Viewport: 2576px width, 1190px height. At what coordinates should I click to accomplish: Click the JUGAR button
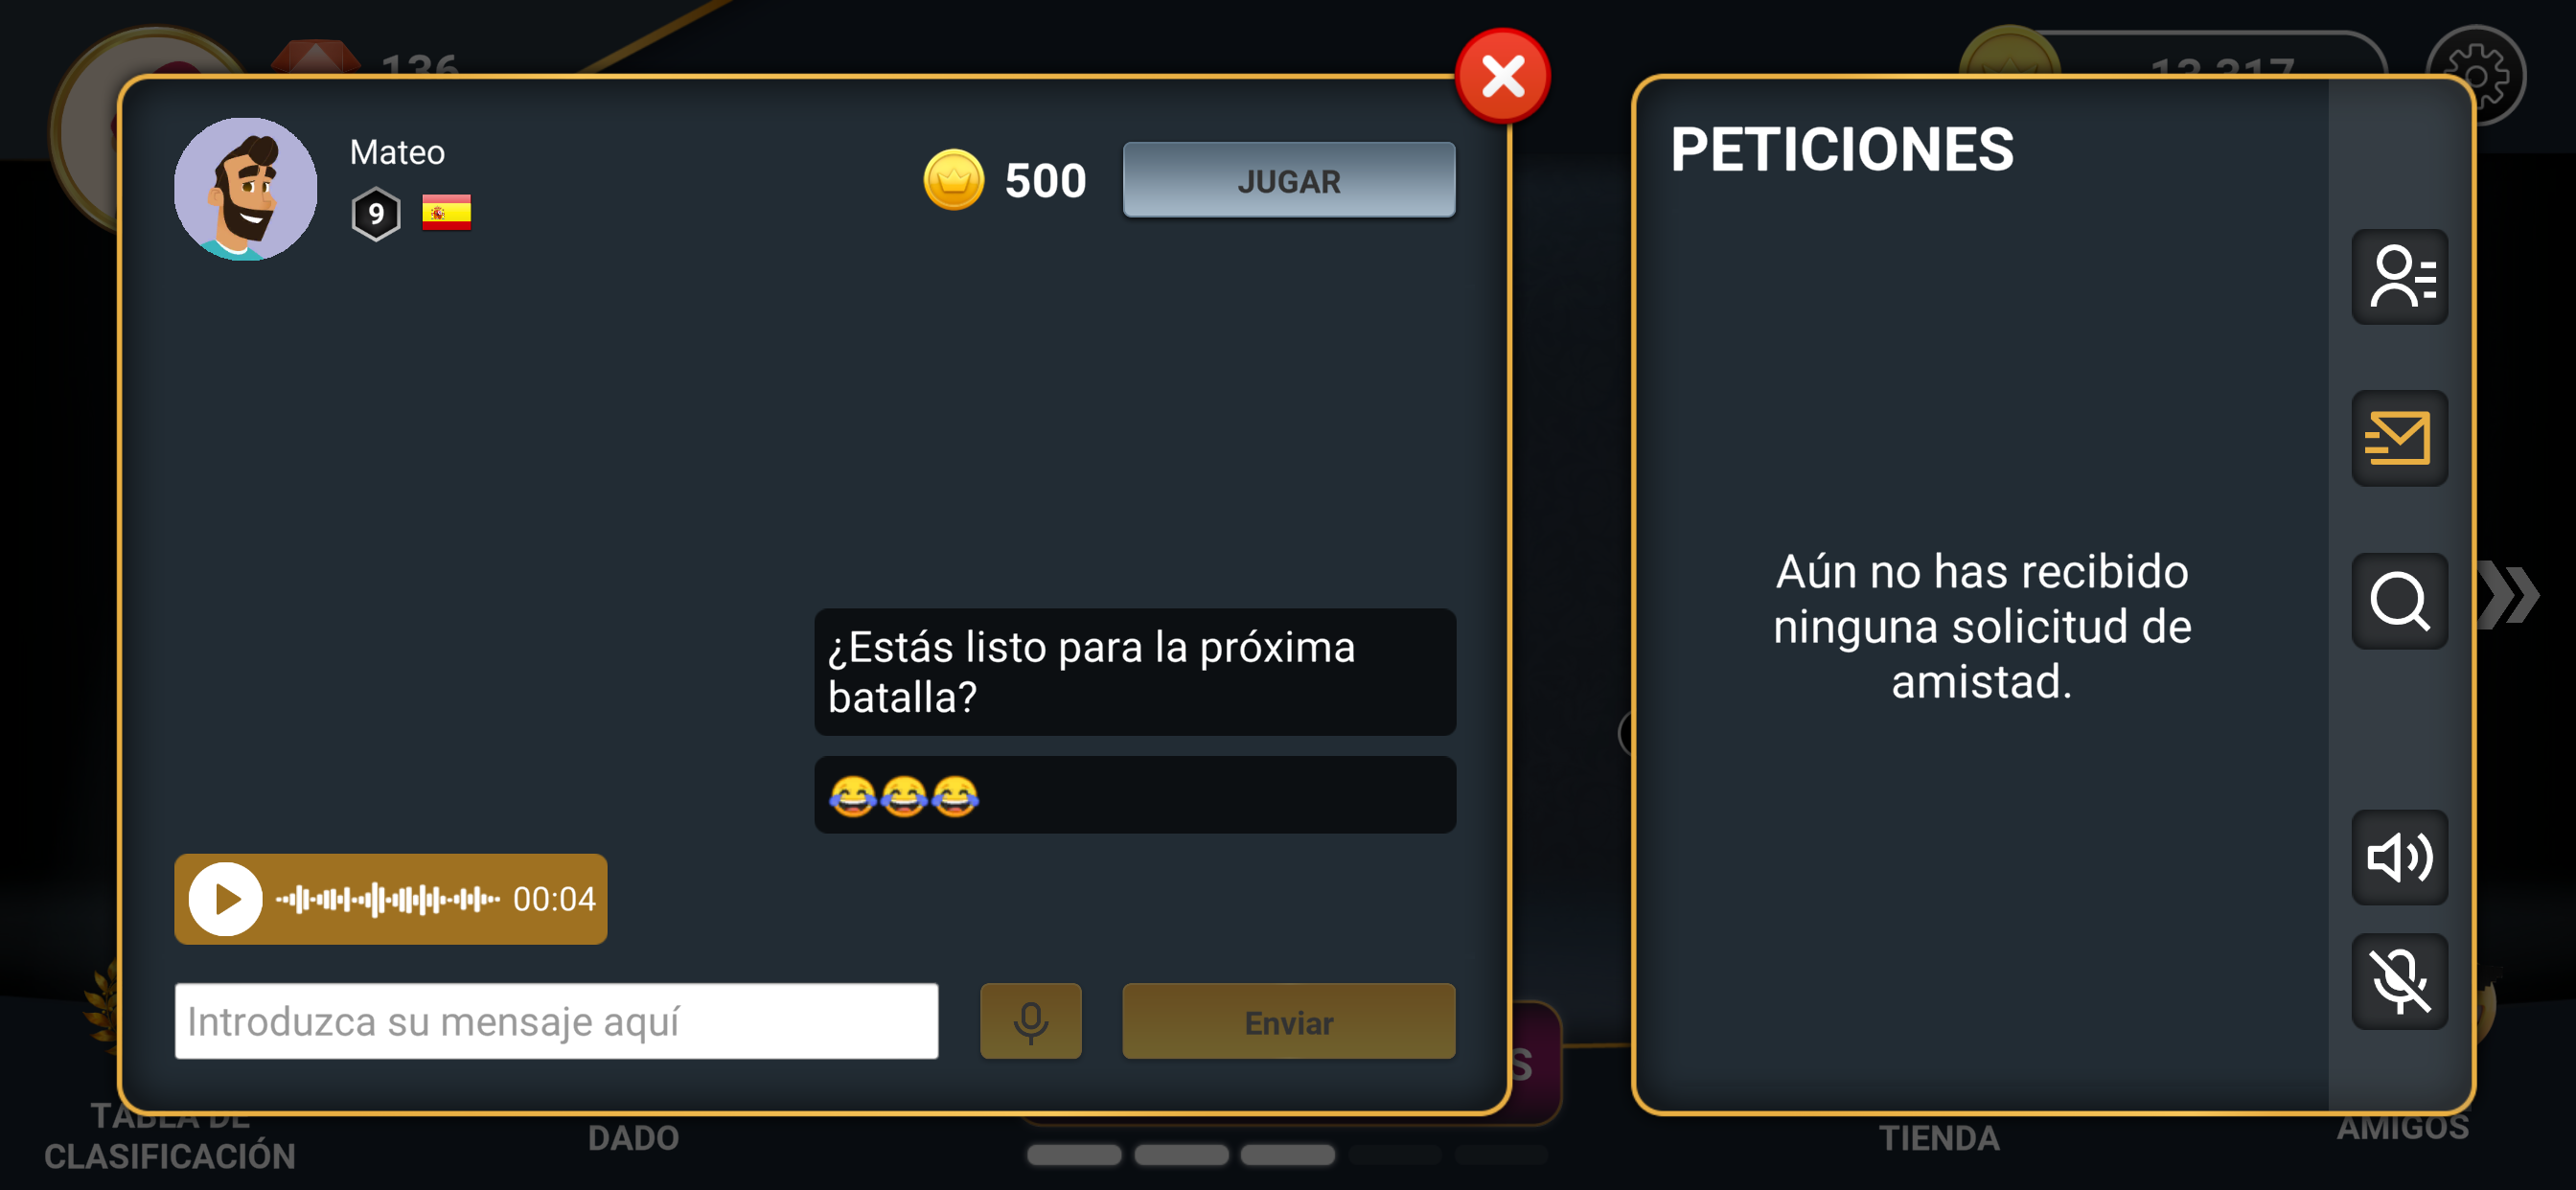point(1288,180)
